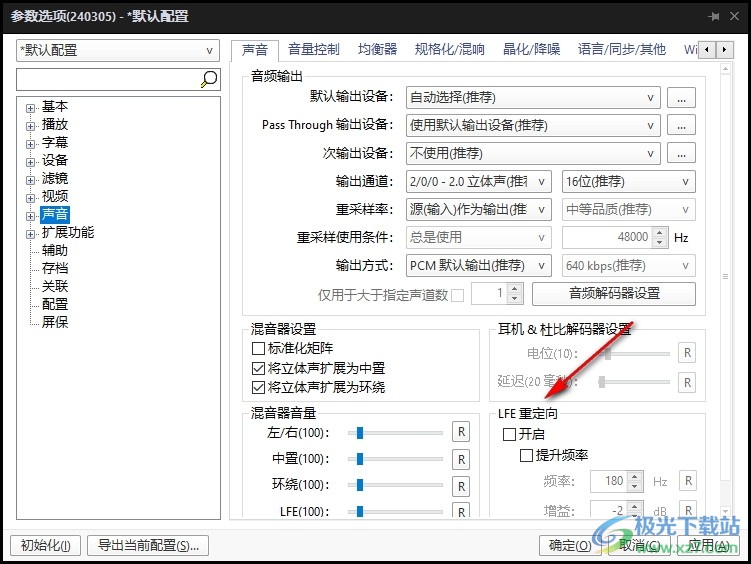
Task: Enable LFE redirect 开启 checkbox
Action: [x=509, y=434]
